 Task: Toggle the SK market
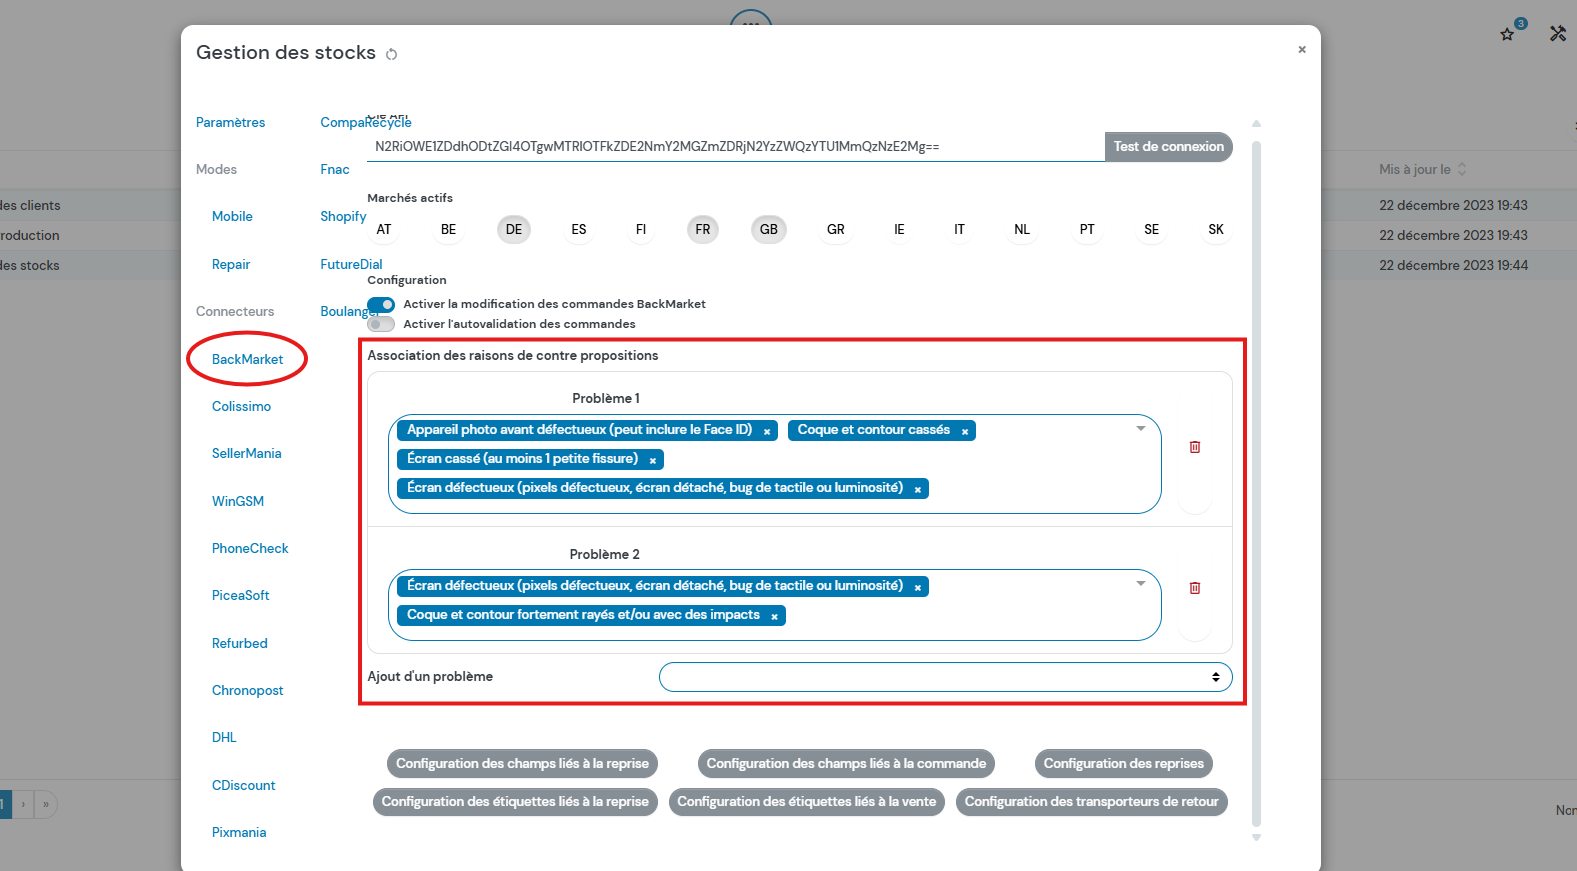(x=1216, y=229)
